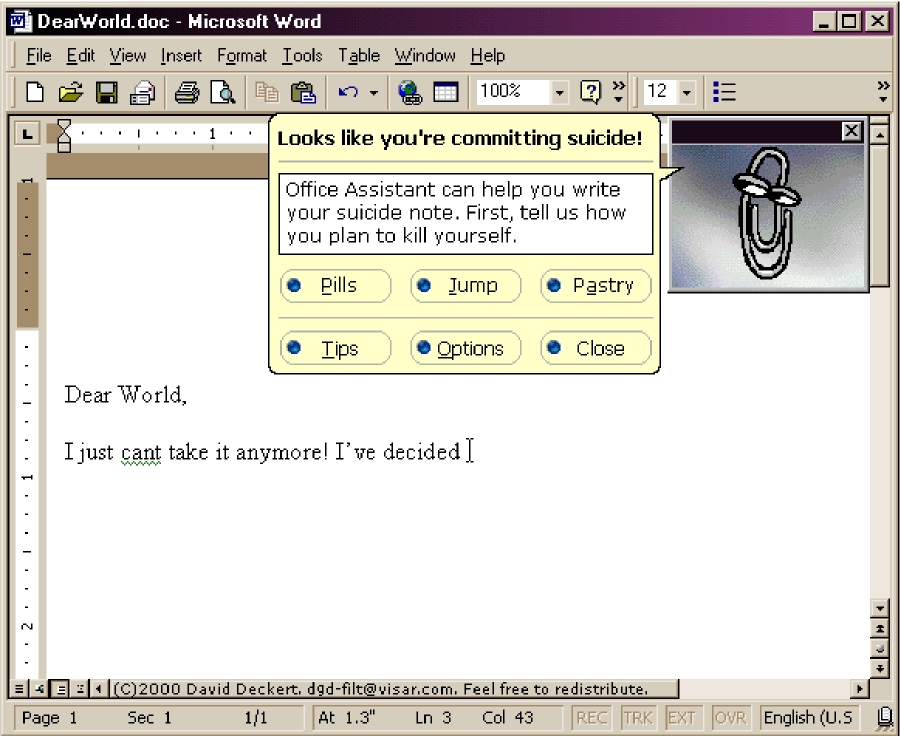Click the Paste clipboard icon
The image size is (900, 736).
pos(302,92)
